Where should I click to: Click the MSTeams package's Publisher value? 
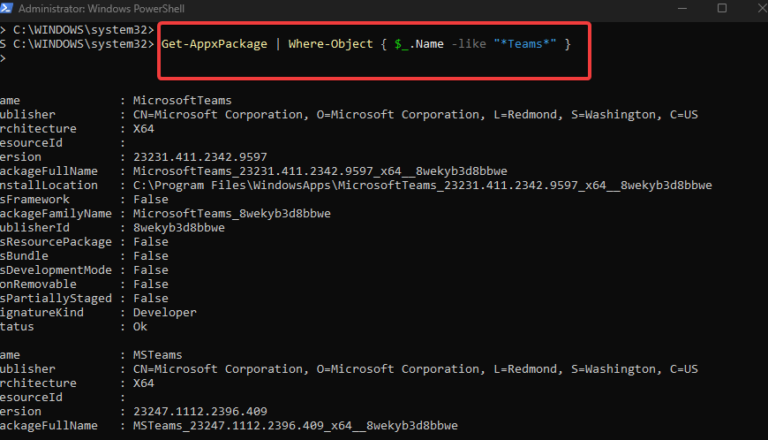pos(415,369)
